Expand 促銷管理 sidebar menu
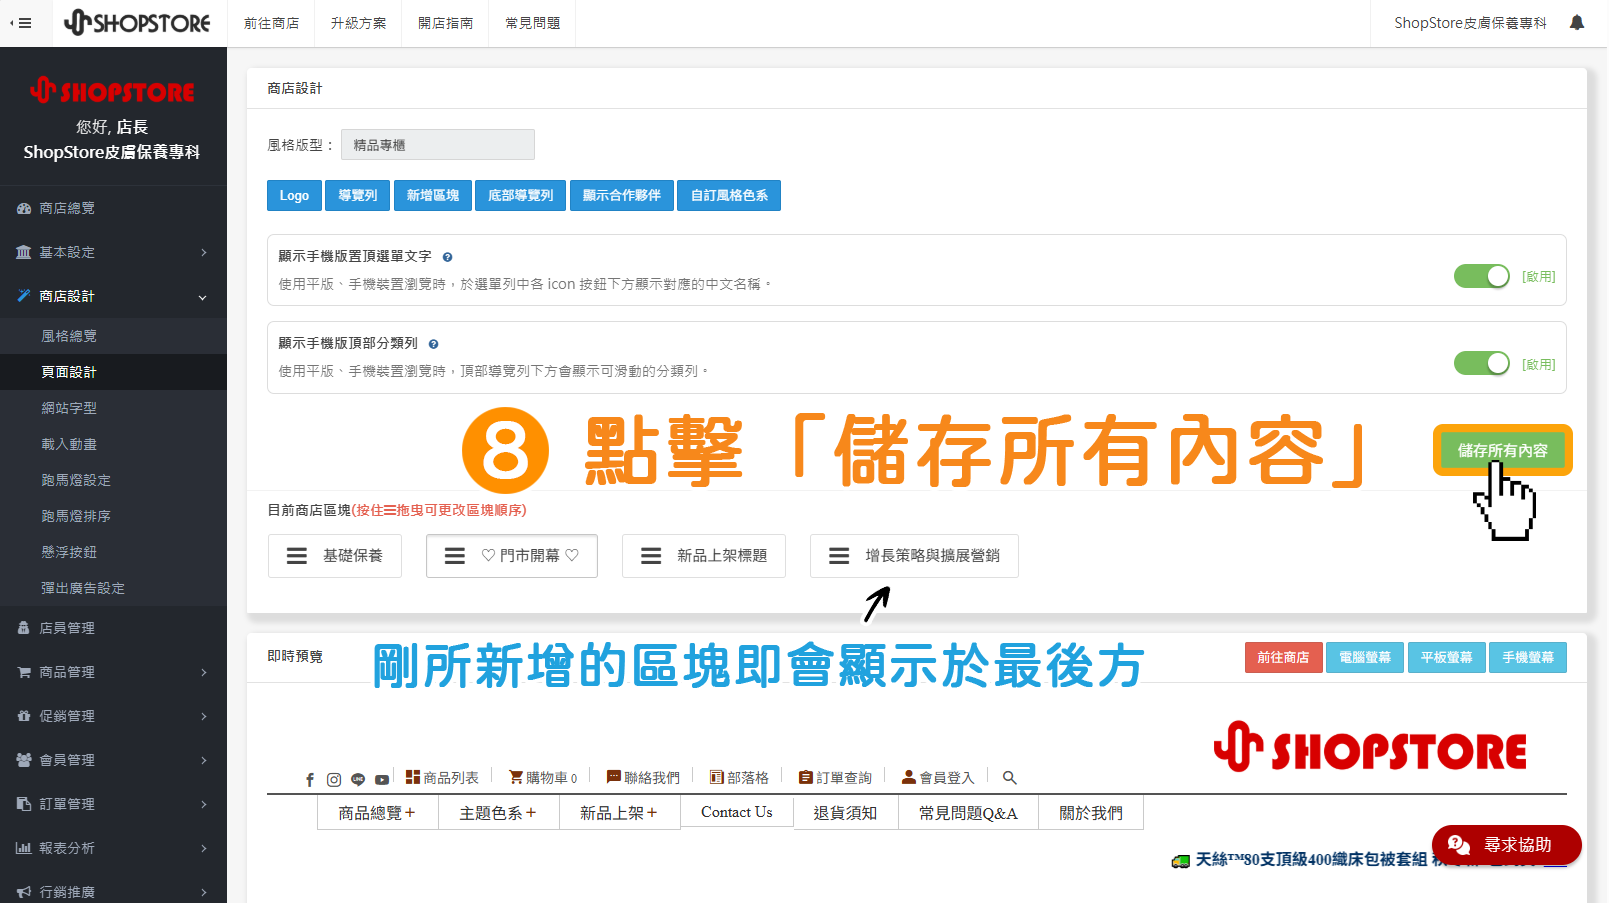The image size is (1609, 903). point(113,716)
